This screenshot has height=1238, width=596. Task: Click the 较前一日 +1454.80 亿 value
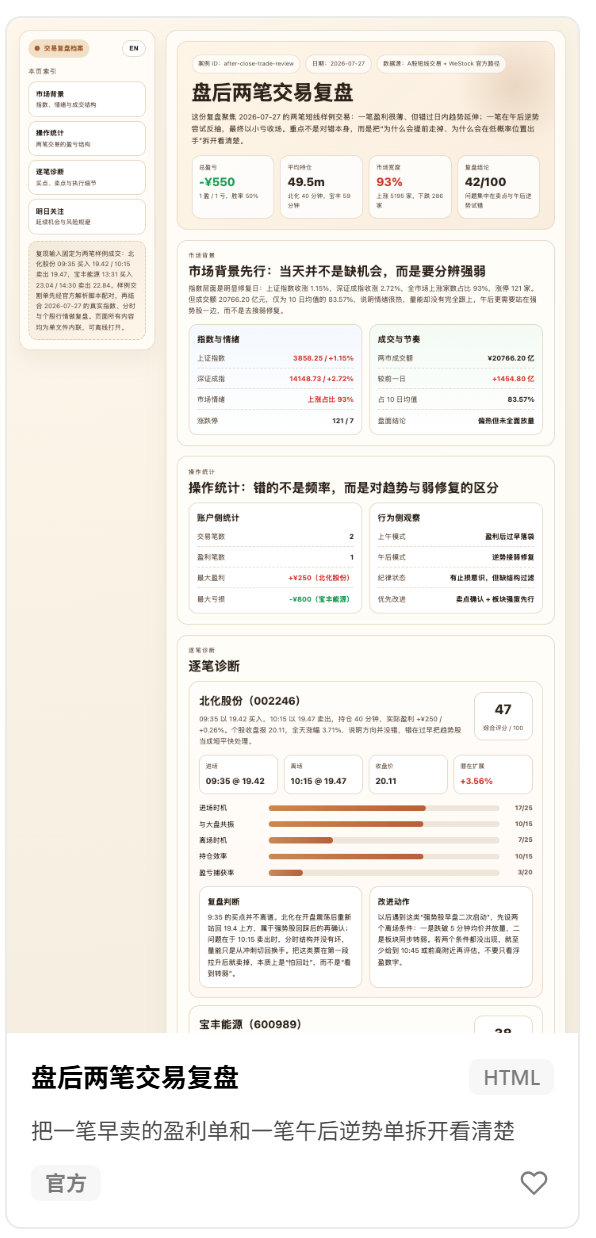coord(513,379)
